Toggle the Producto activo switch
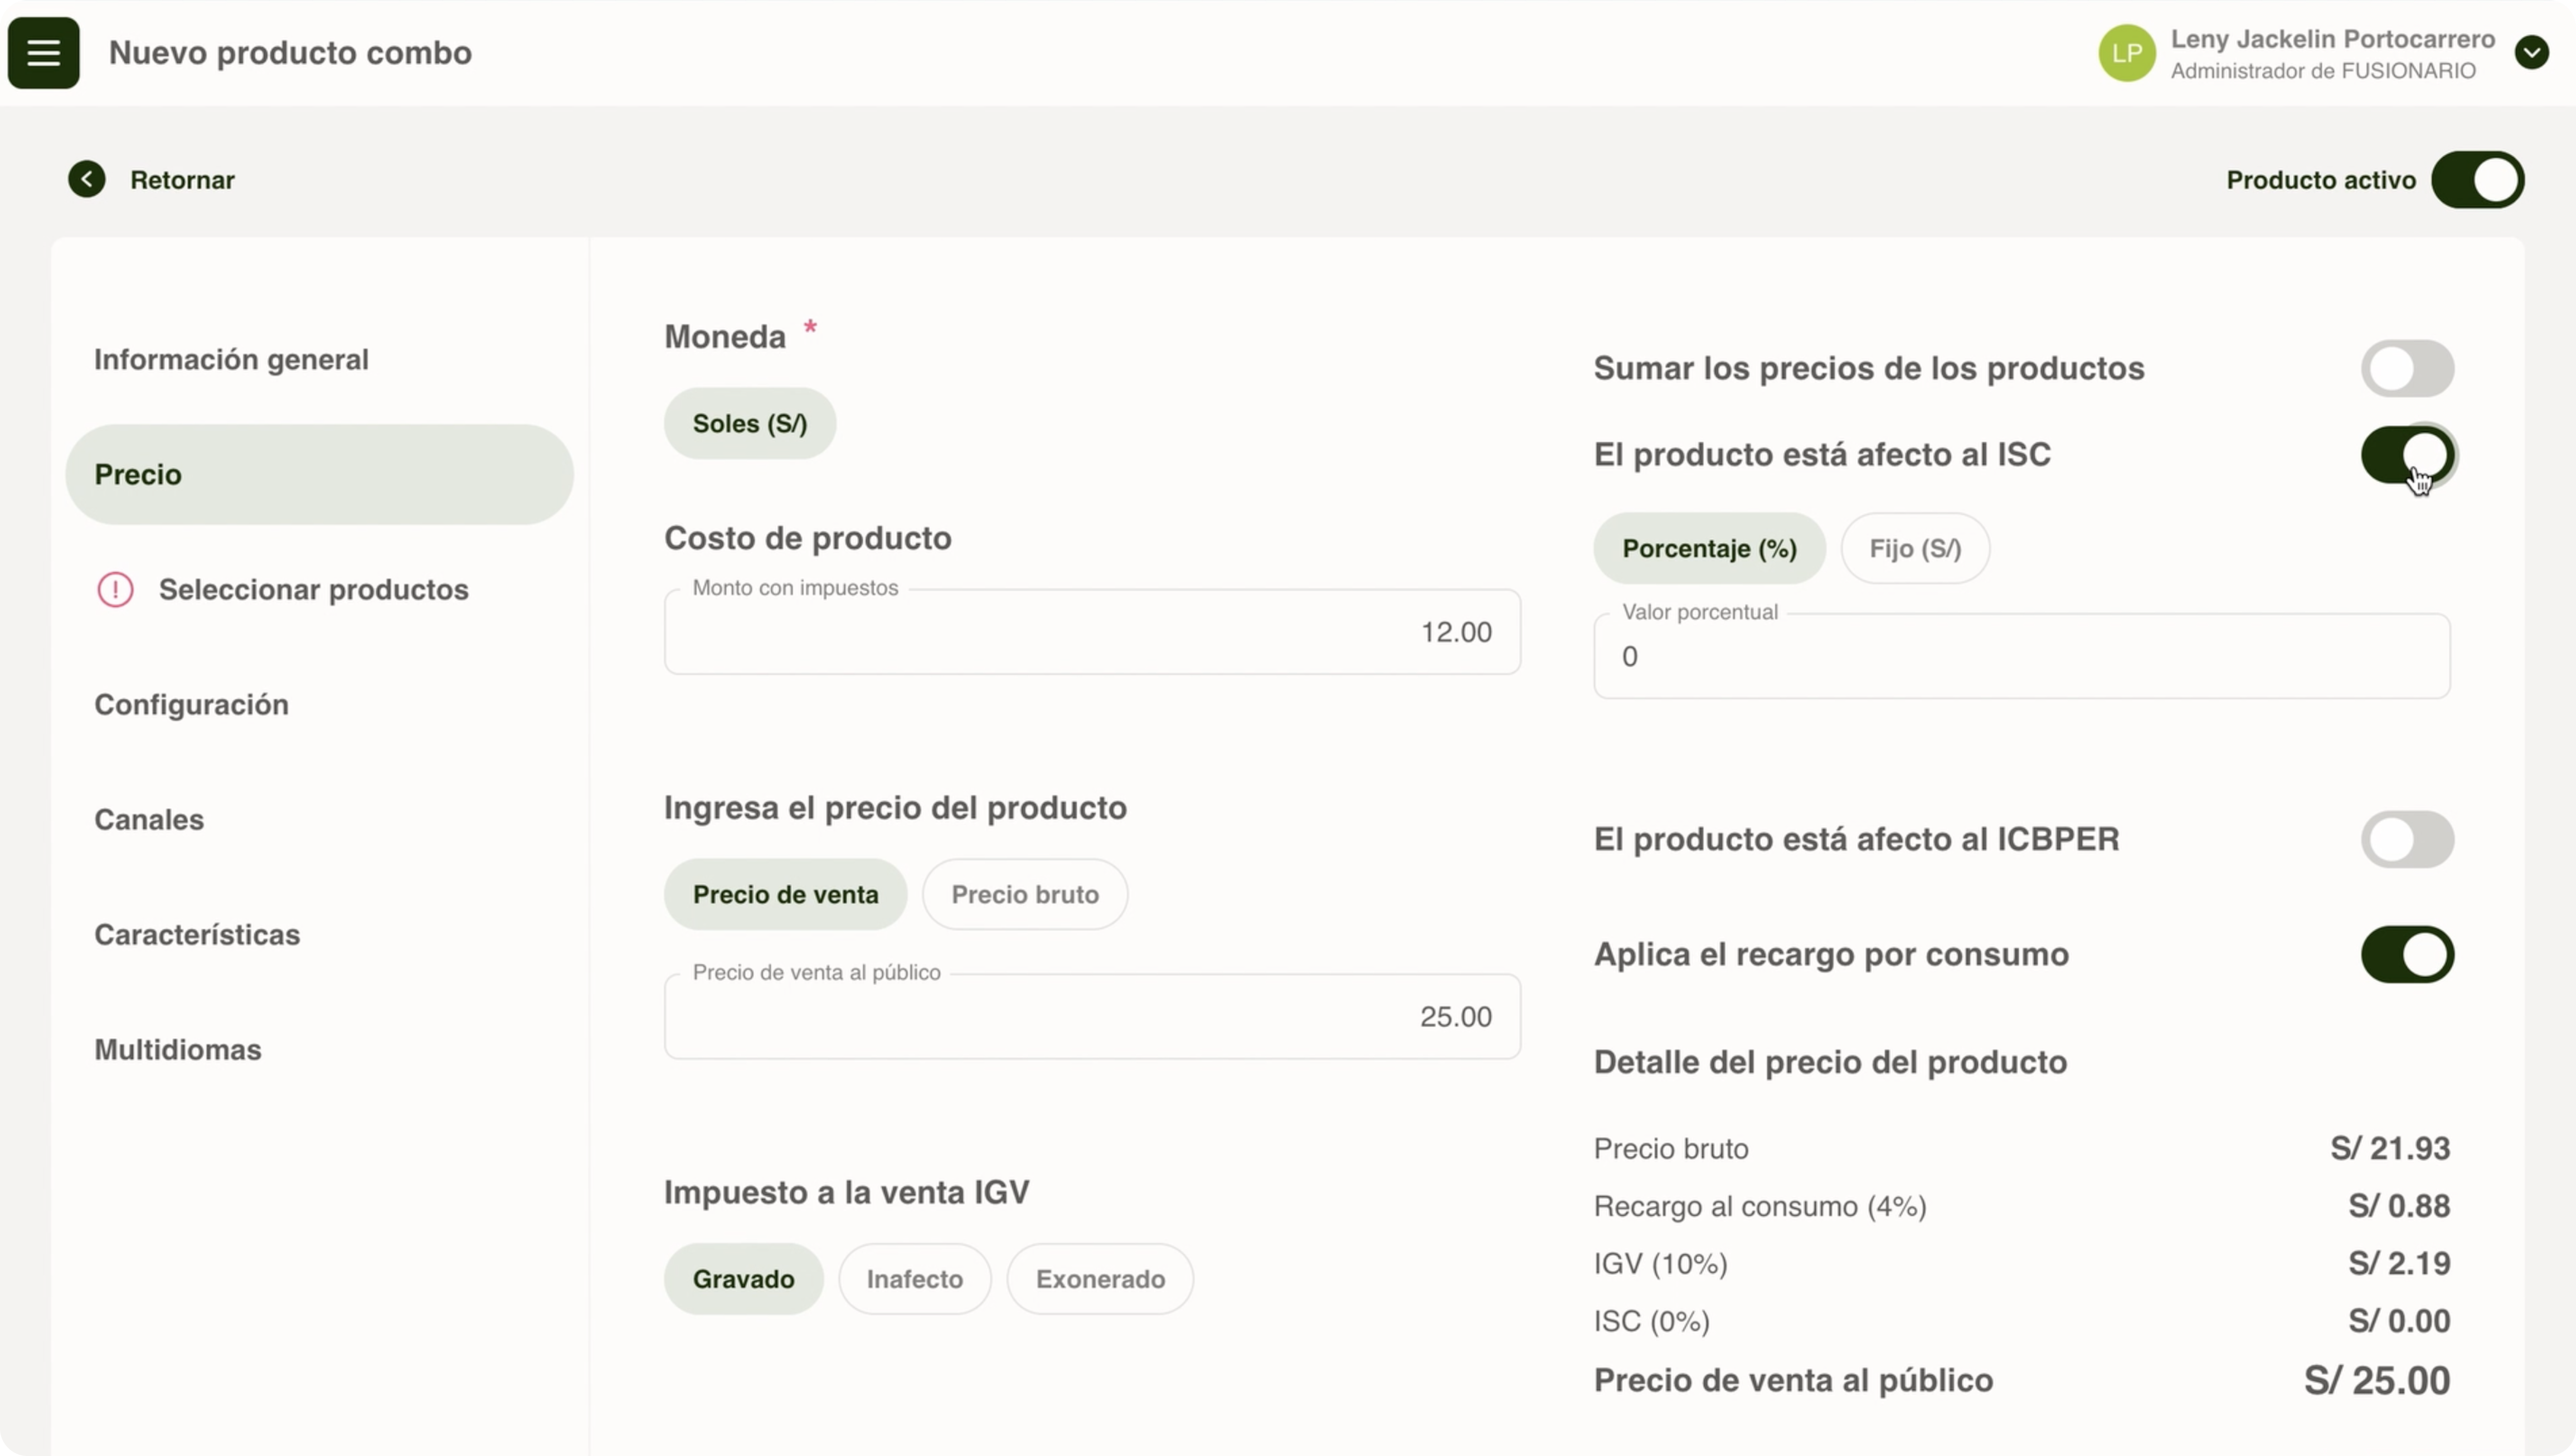The height and width of the screenshot is (1456, 2576). 2477,180
